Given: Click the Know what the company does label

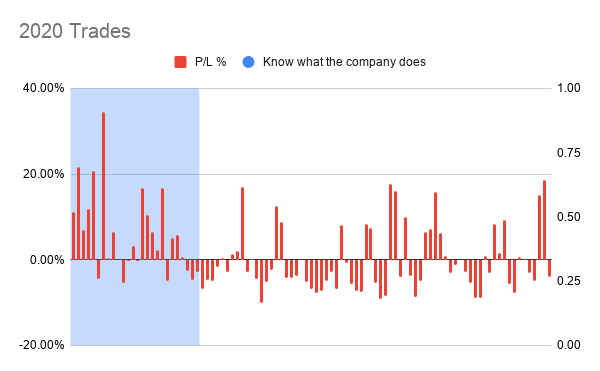Looking at the screenshot, I should click(344, 62).
